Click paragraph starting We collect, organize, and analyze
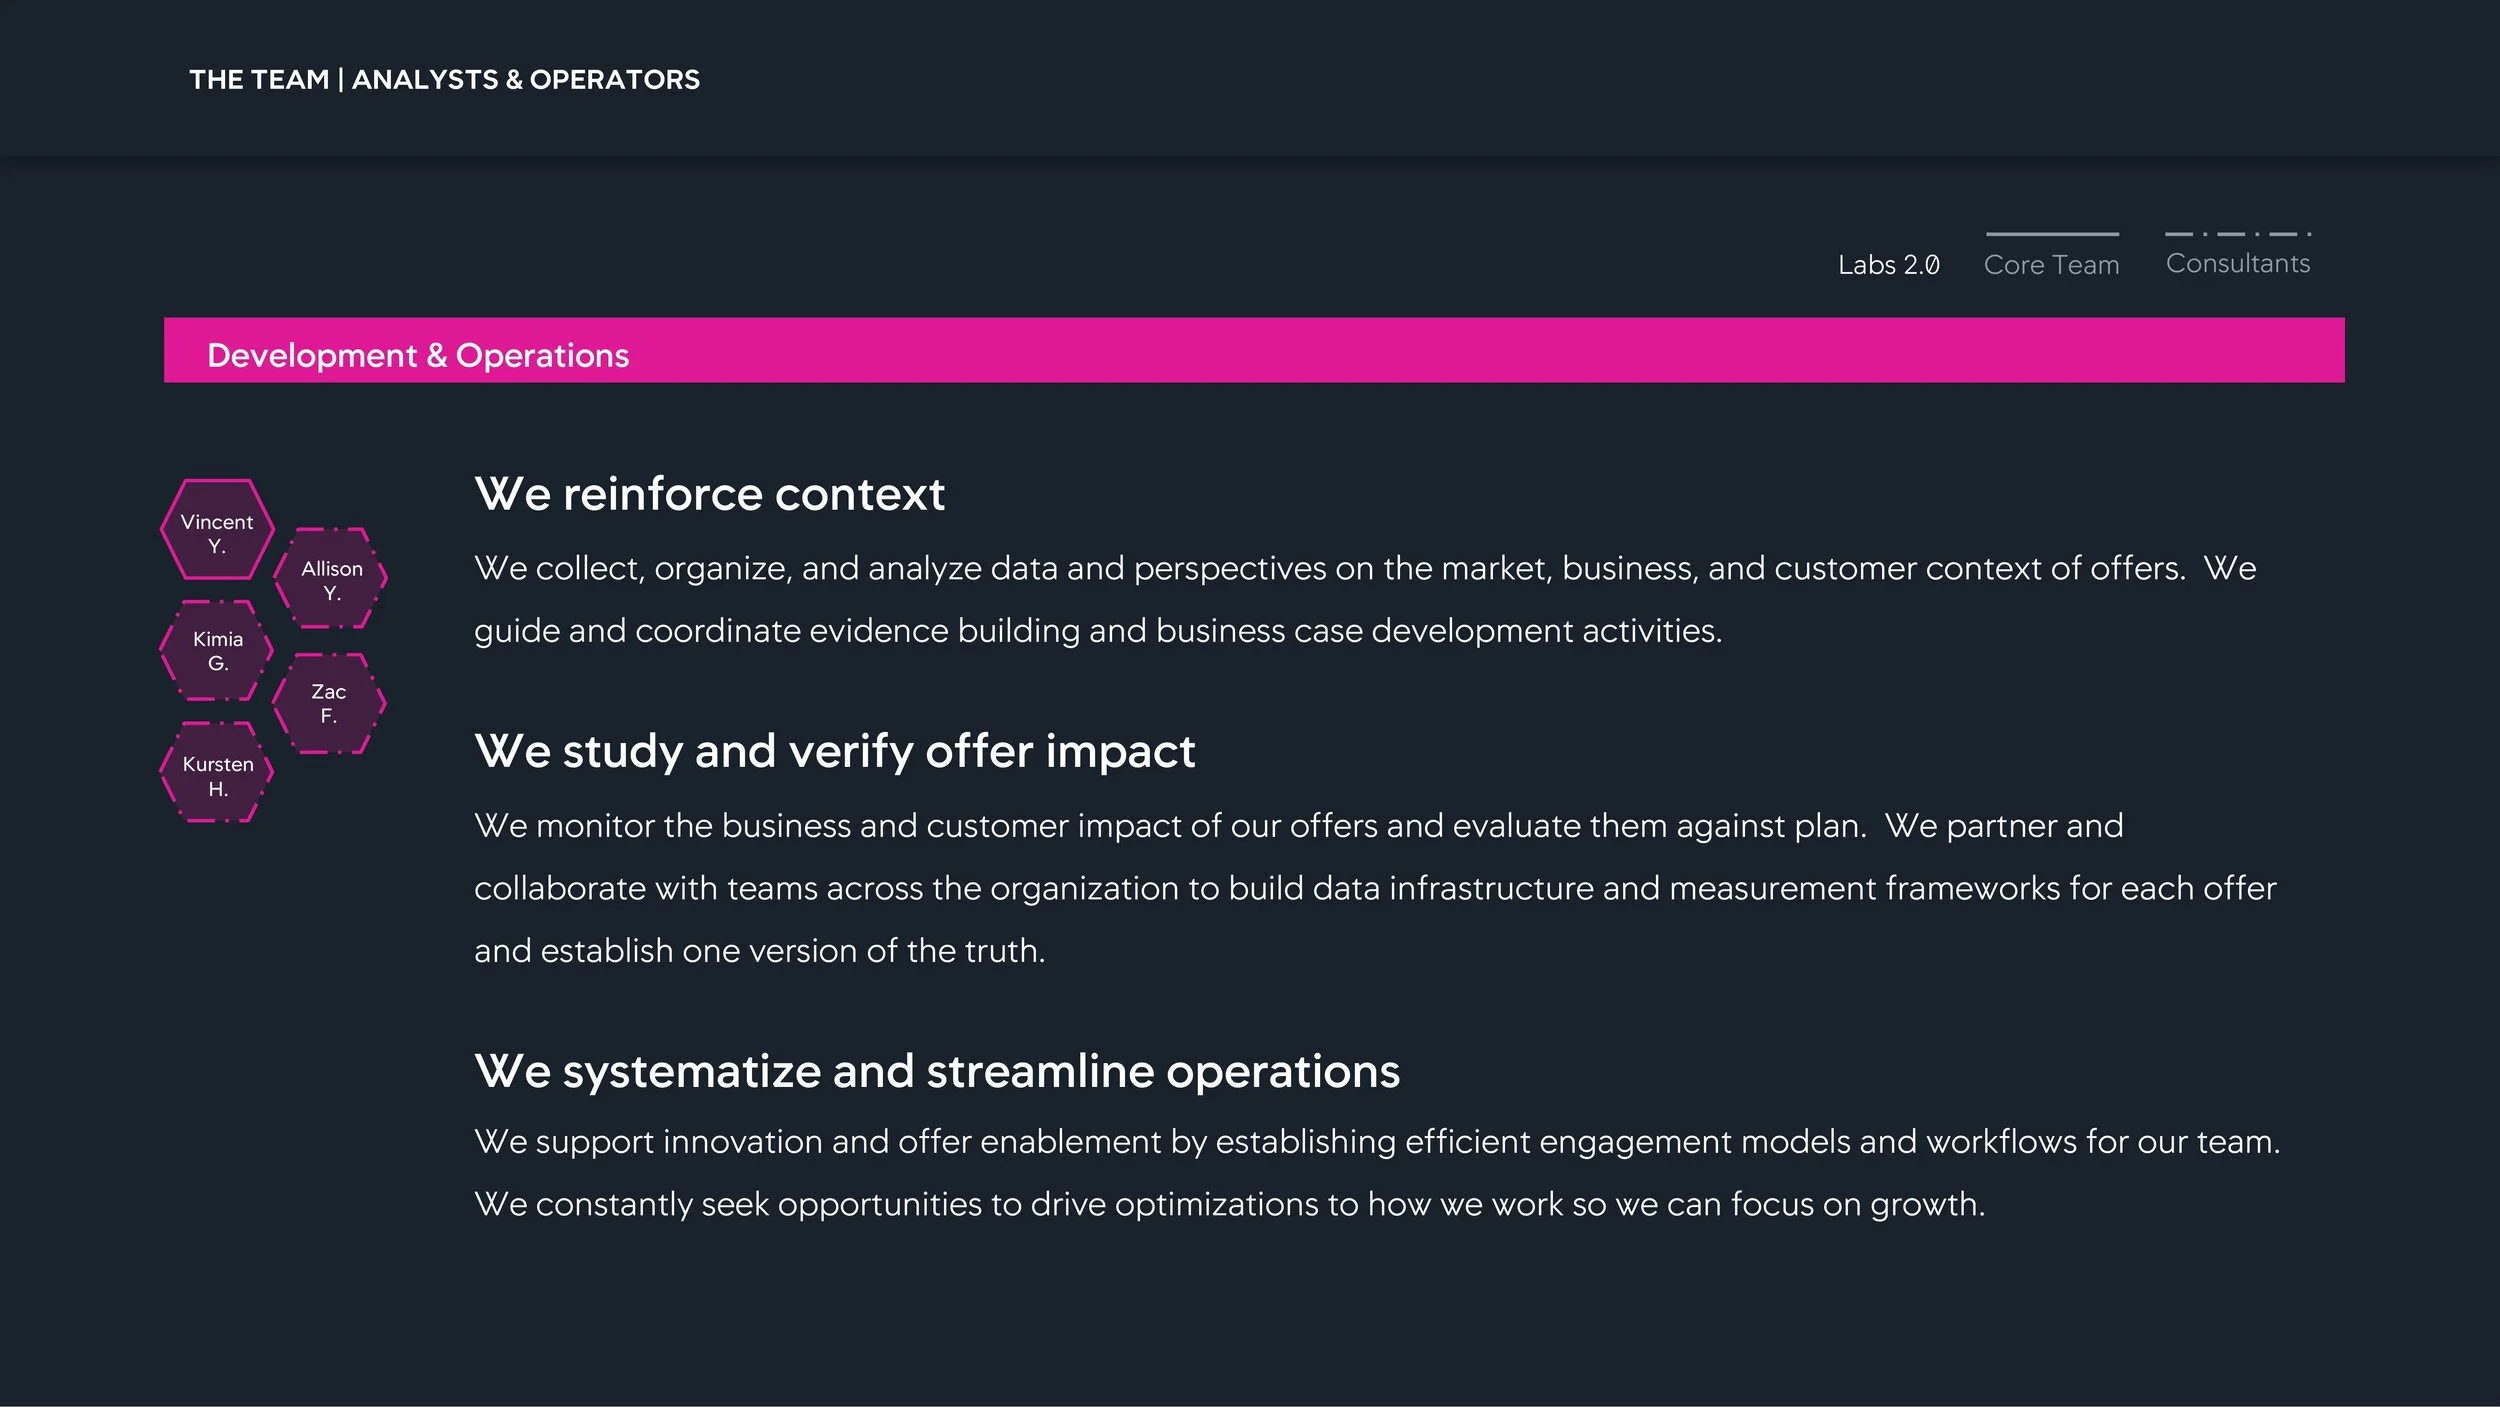The image size is (2500, 1407). (x=1365, y=599)
